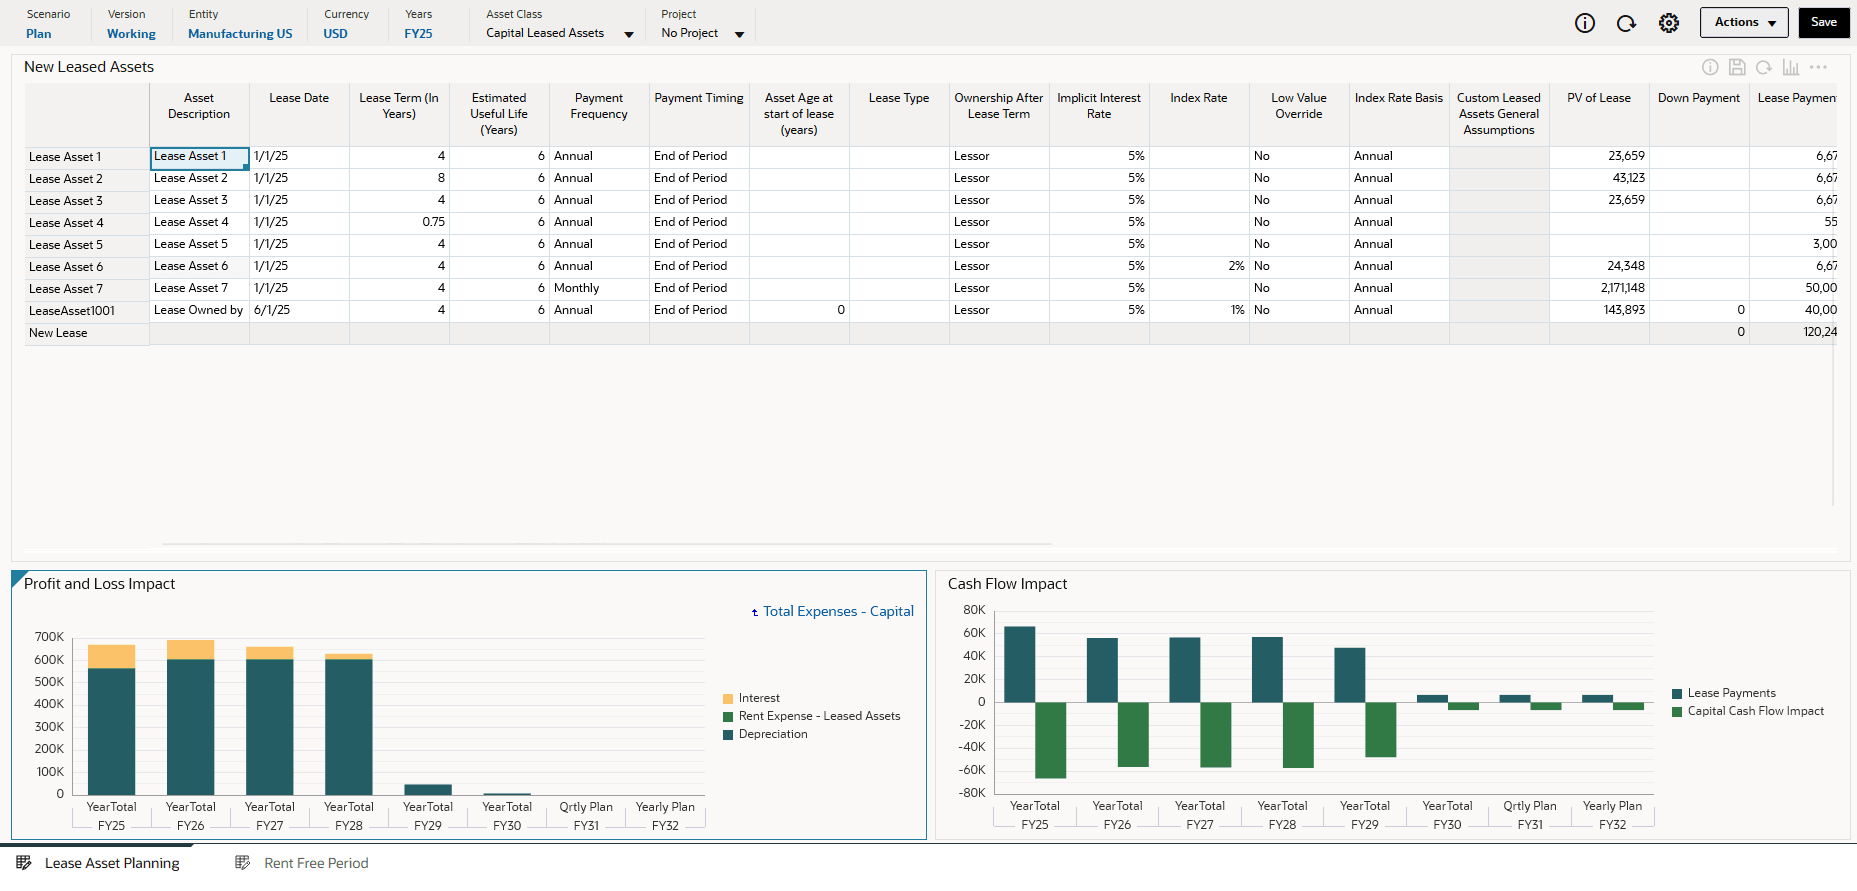Click the grid panel bar chart icon
The height and width of the screenshot is (891, 1857).
(1791, 67)
